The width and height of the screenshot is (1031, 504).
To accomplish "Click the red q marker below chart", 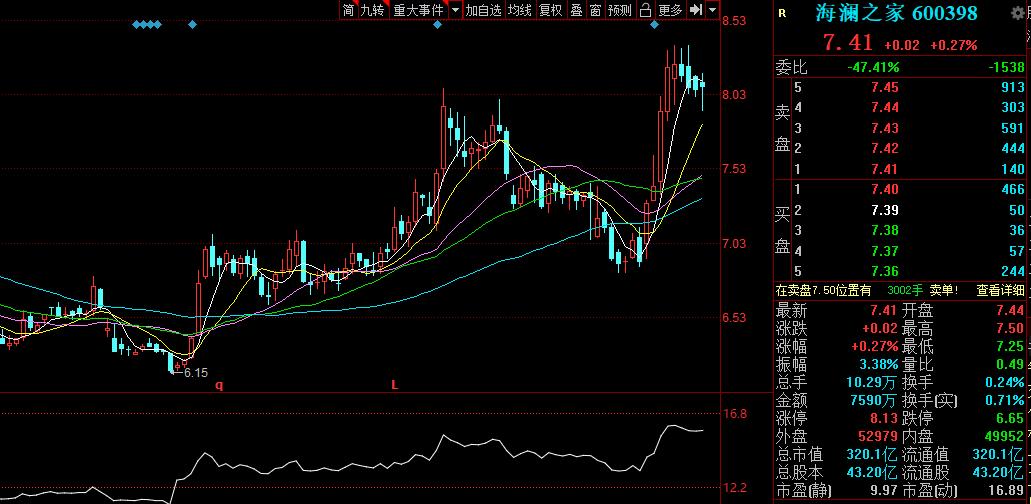I will pyautogui.click(x=218, y=385).
